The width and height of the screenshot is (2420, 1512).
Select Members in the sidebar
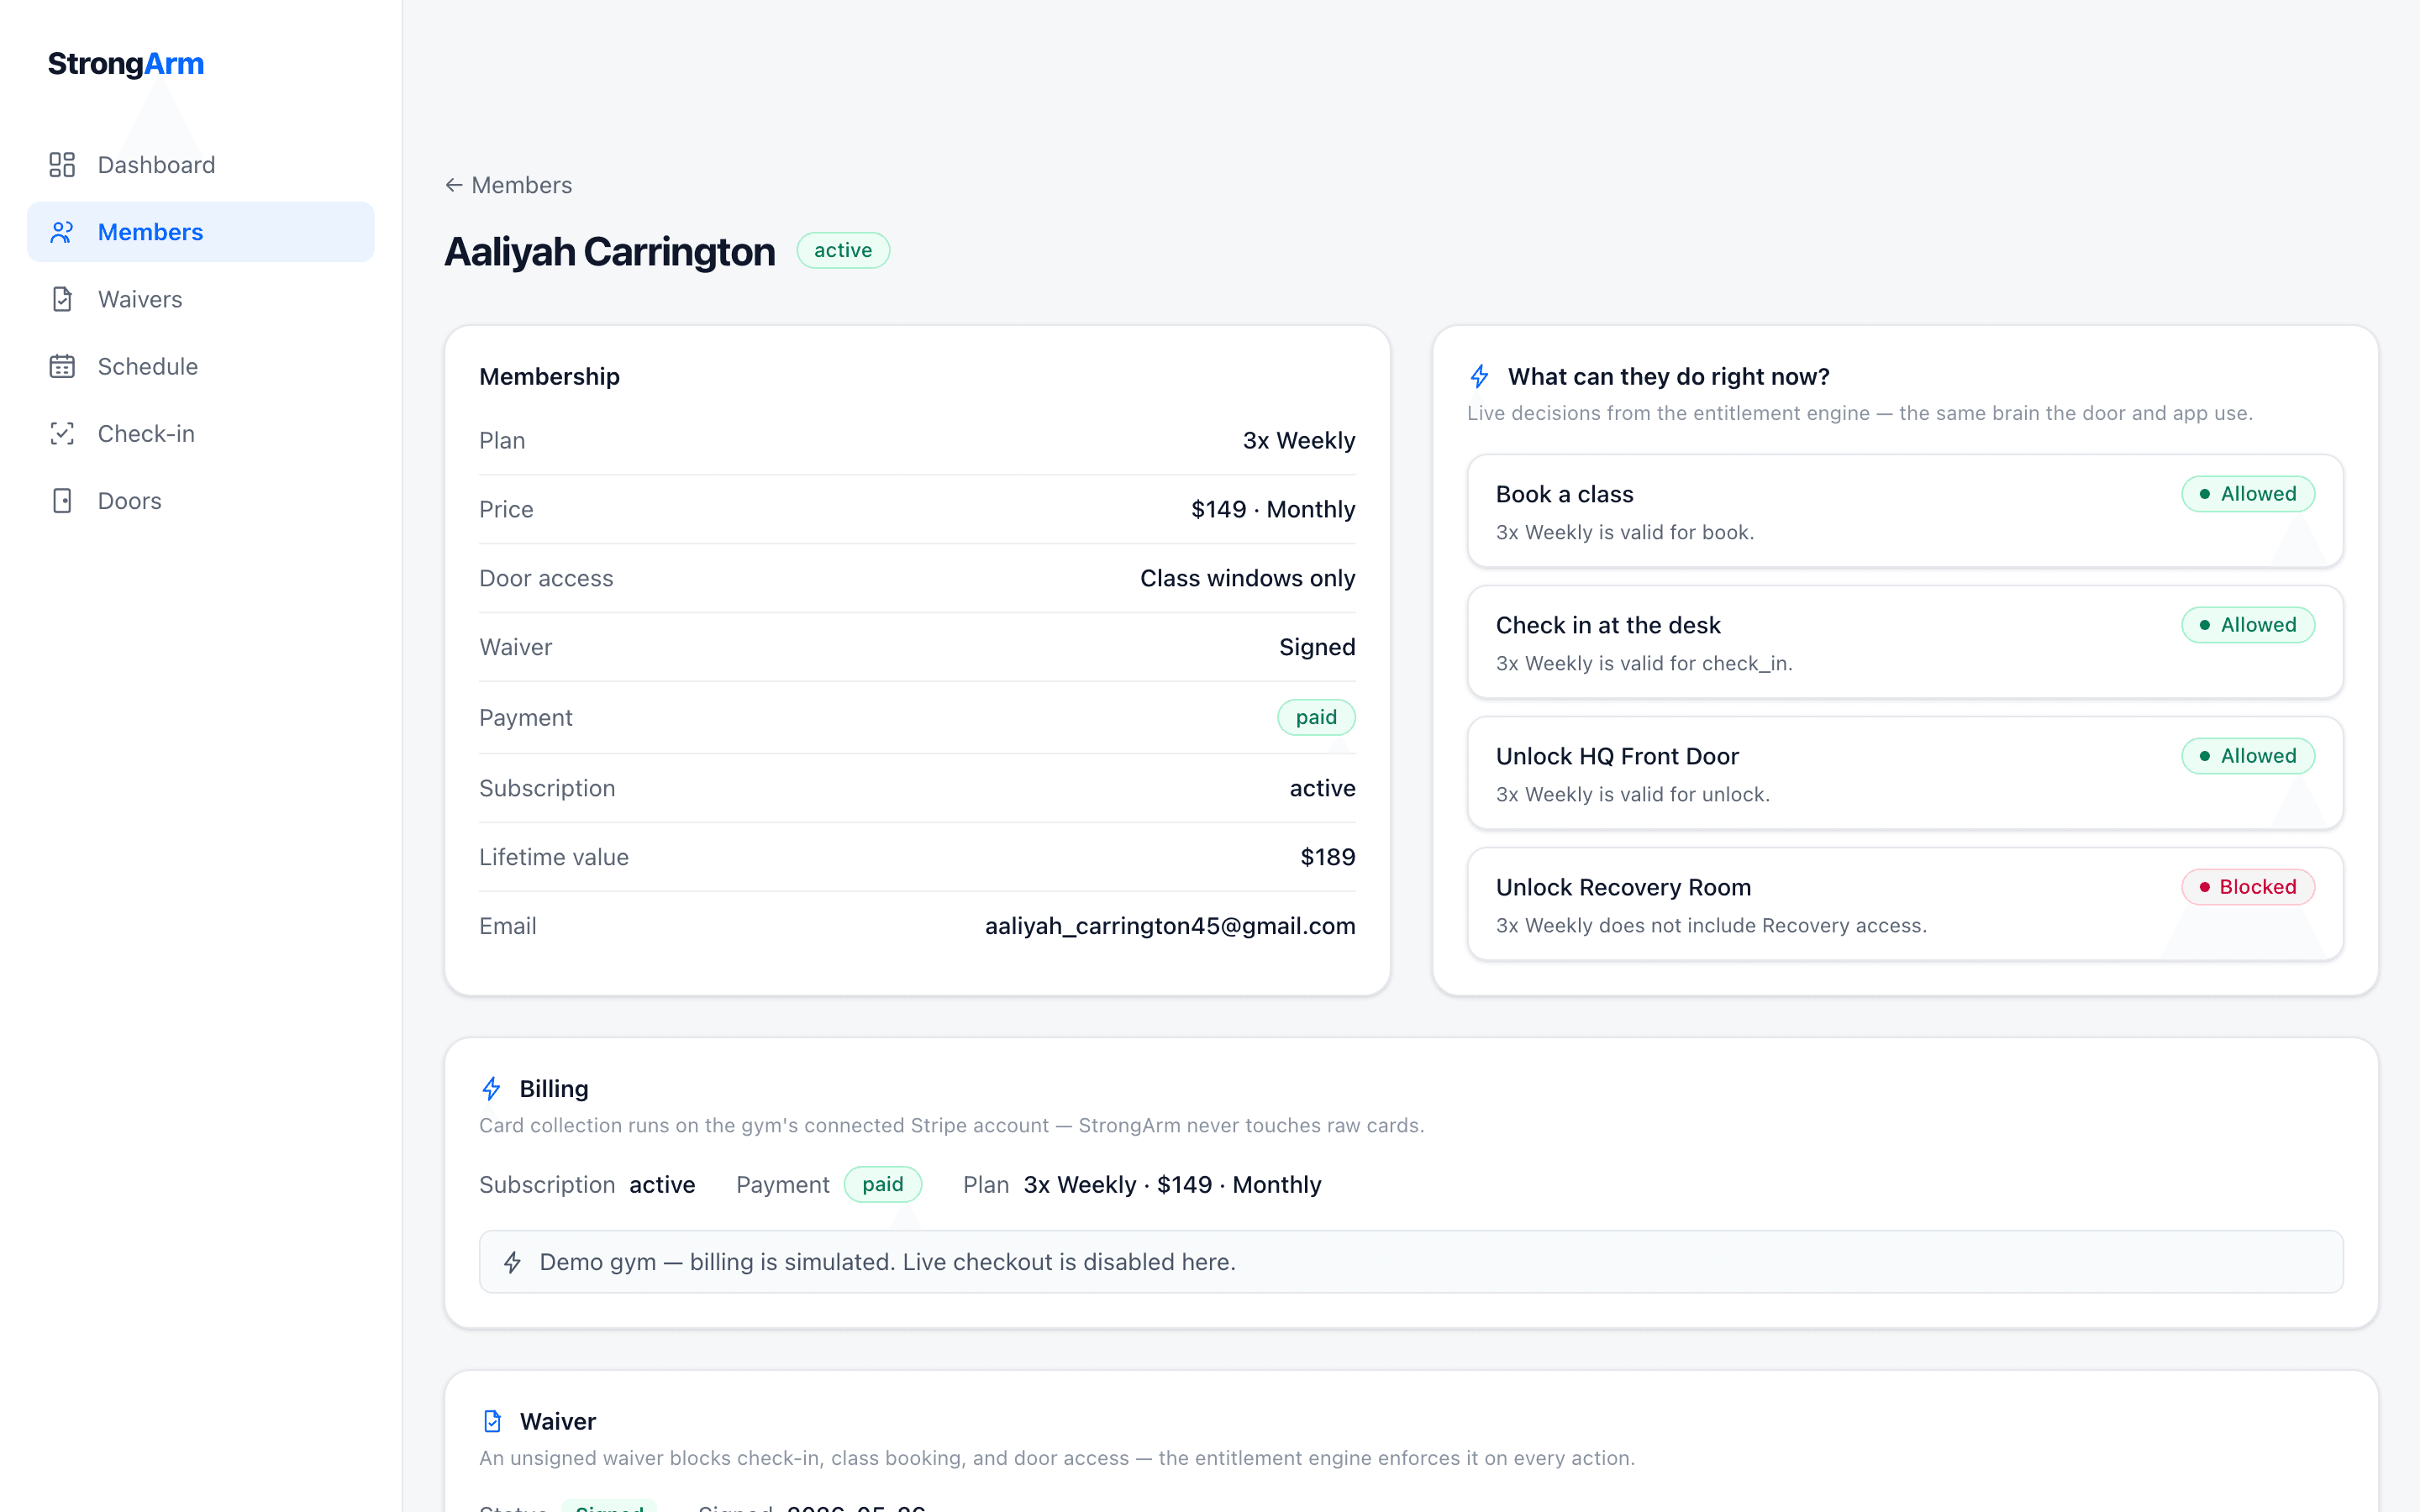tap(201, 232)
